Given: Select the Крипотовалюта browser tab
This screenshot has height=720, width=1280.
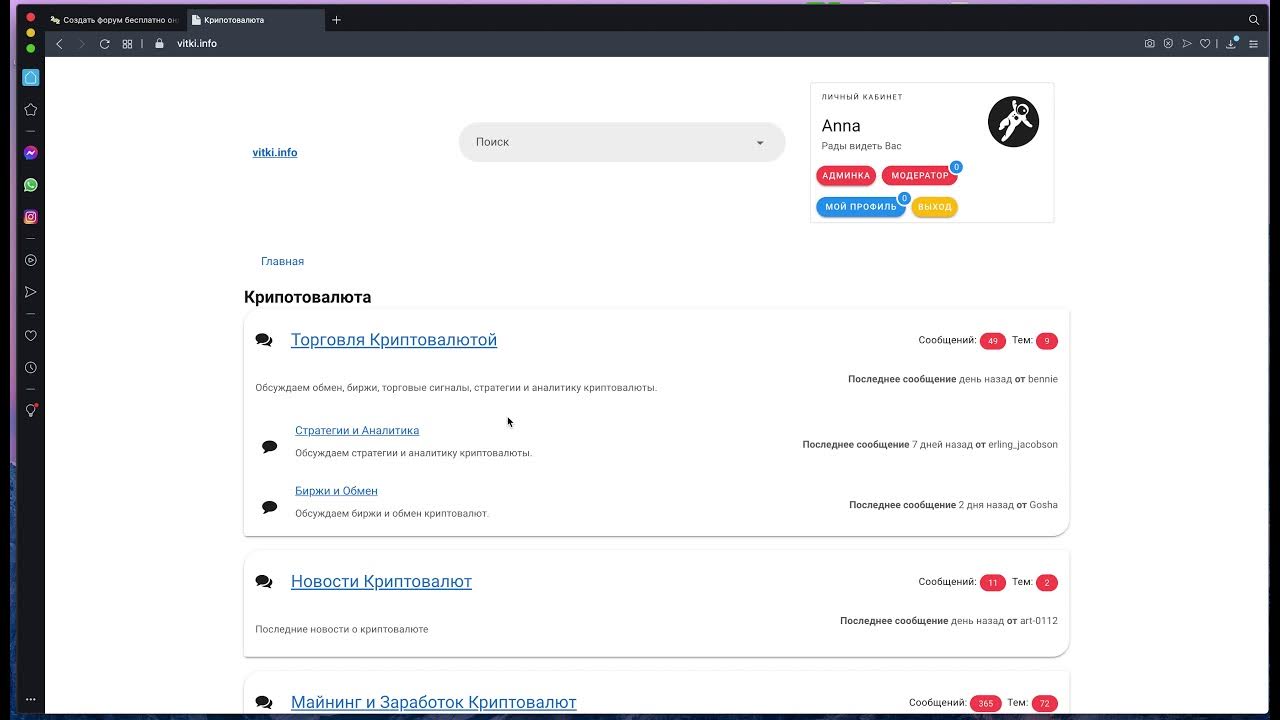Looking at the screenshot, I should click(255, 20).
